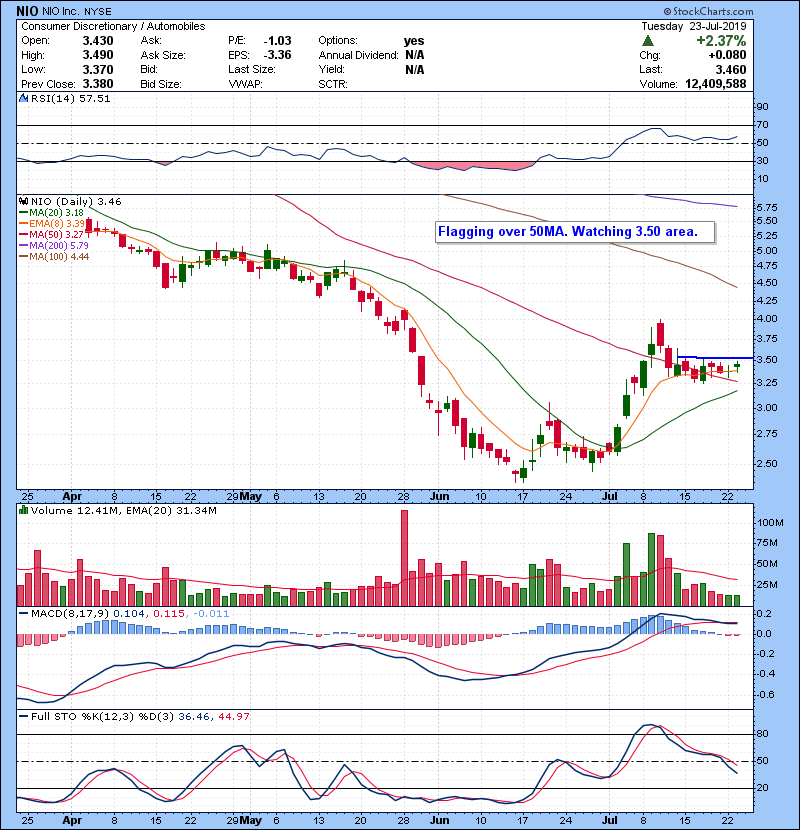
Task: Select the 'NIO Inc.' company name
Action: pos(61,11)
